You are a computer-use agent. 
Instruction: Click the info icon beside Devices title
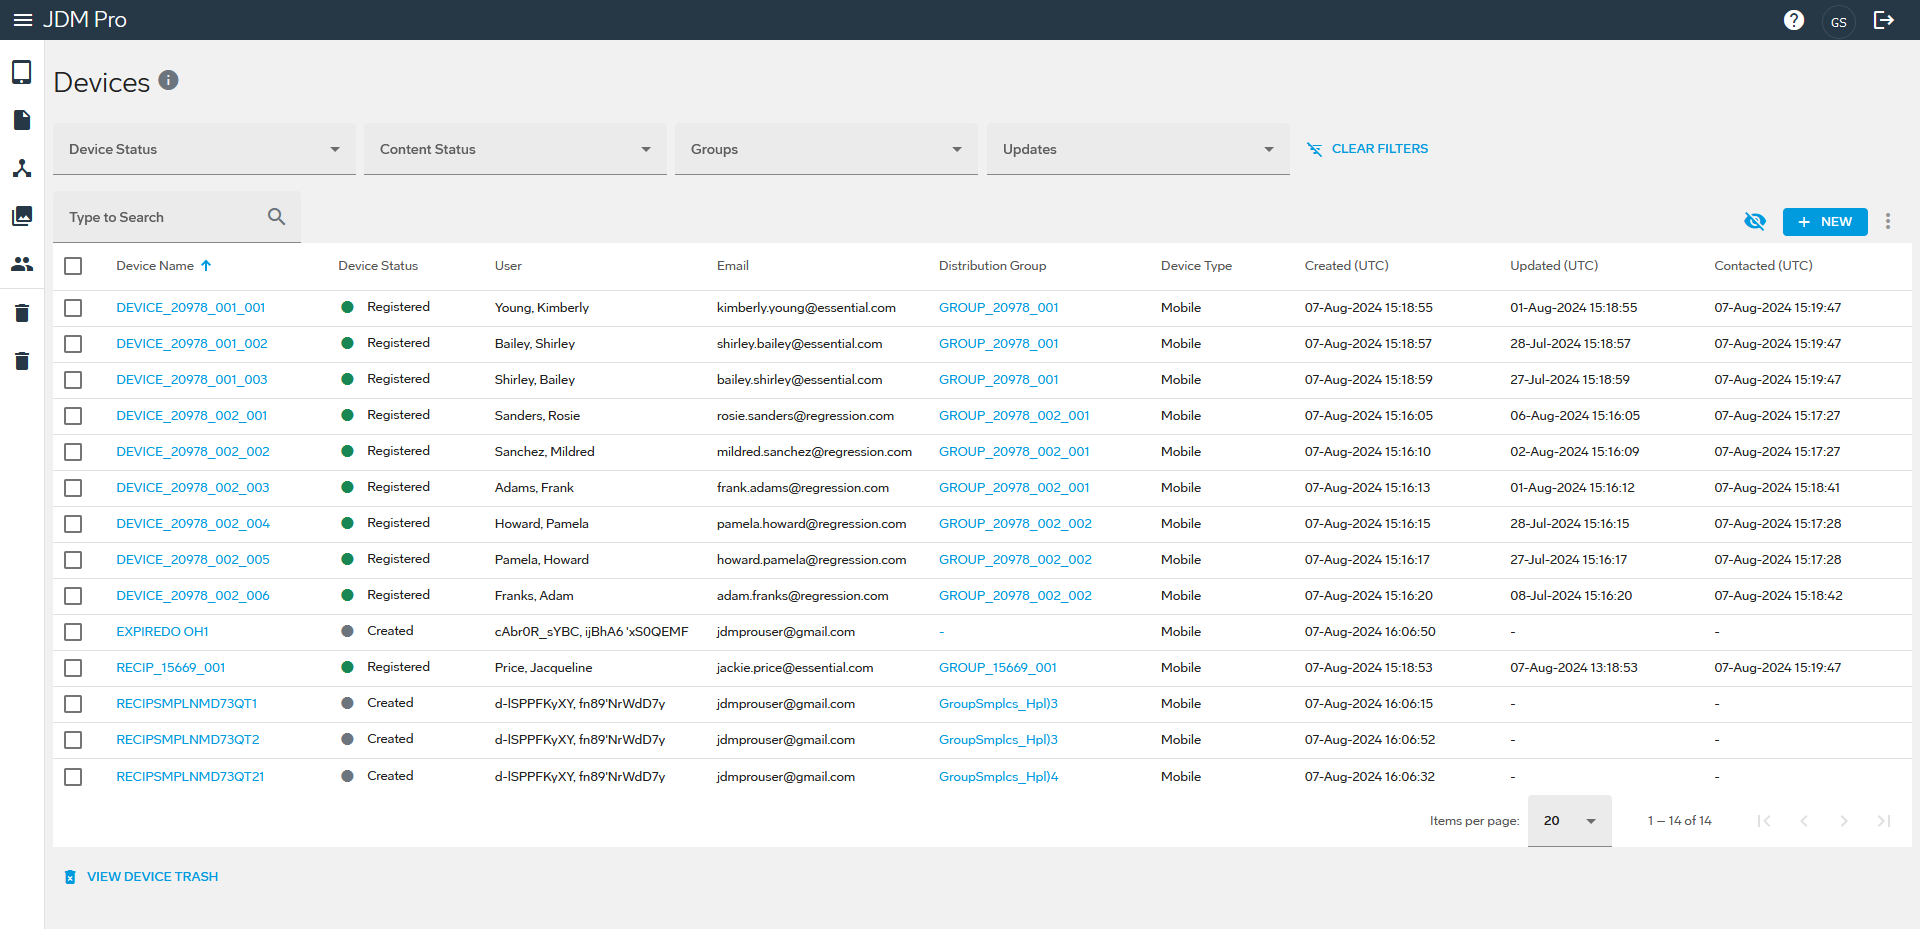(168, 80)
